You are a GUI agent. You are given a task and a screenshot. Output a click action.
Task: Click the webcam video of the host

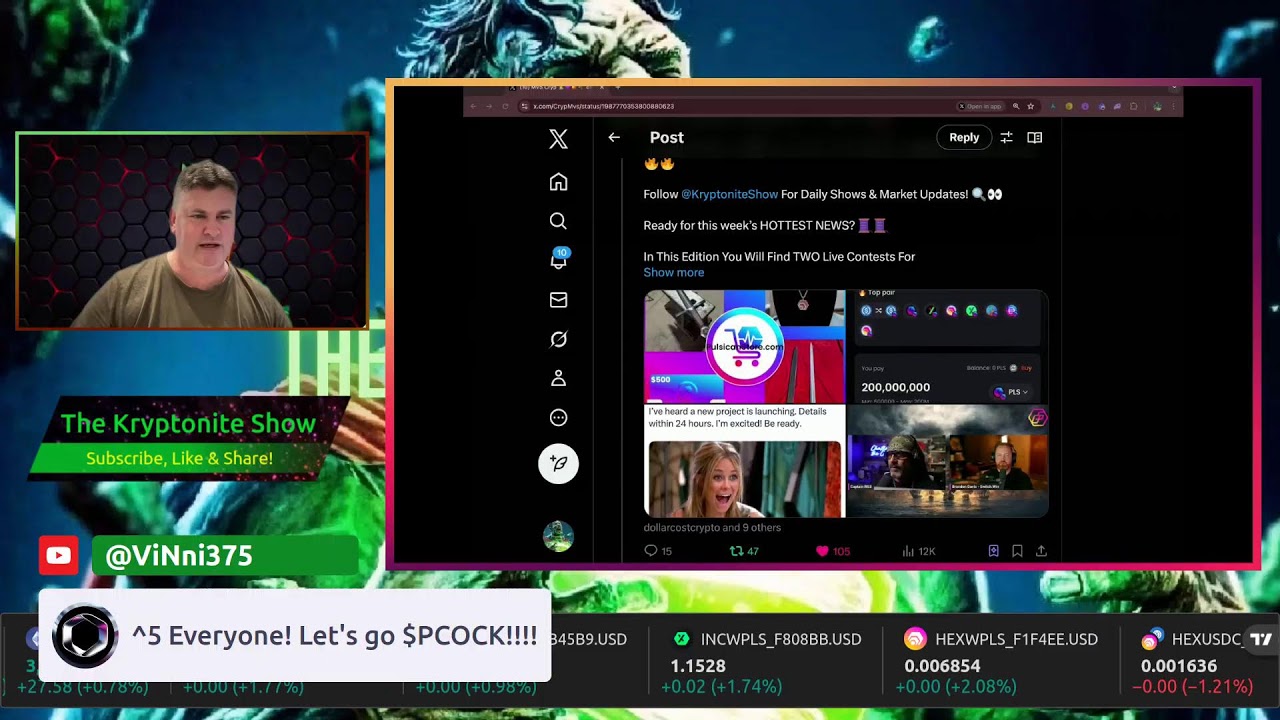(192, 231)
